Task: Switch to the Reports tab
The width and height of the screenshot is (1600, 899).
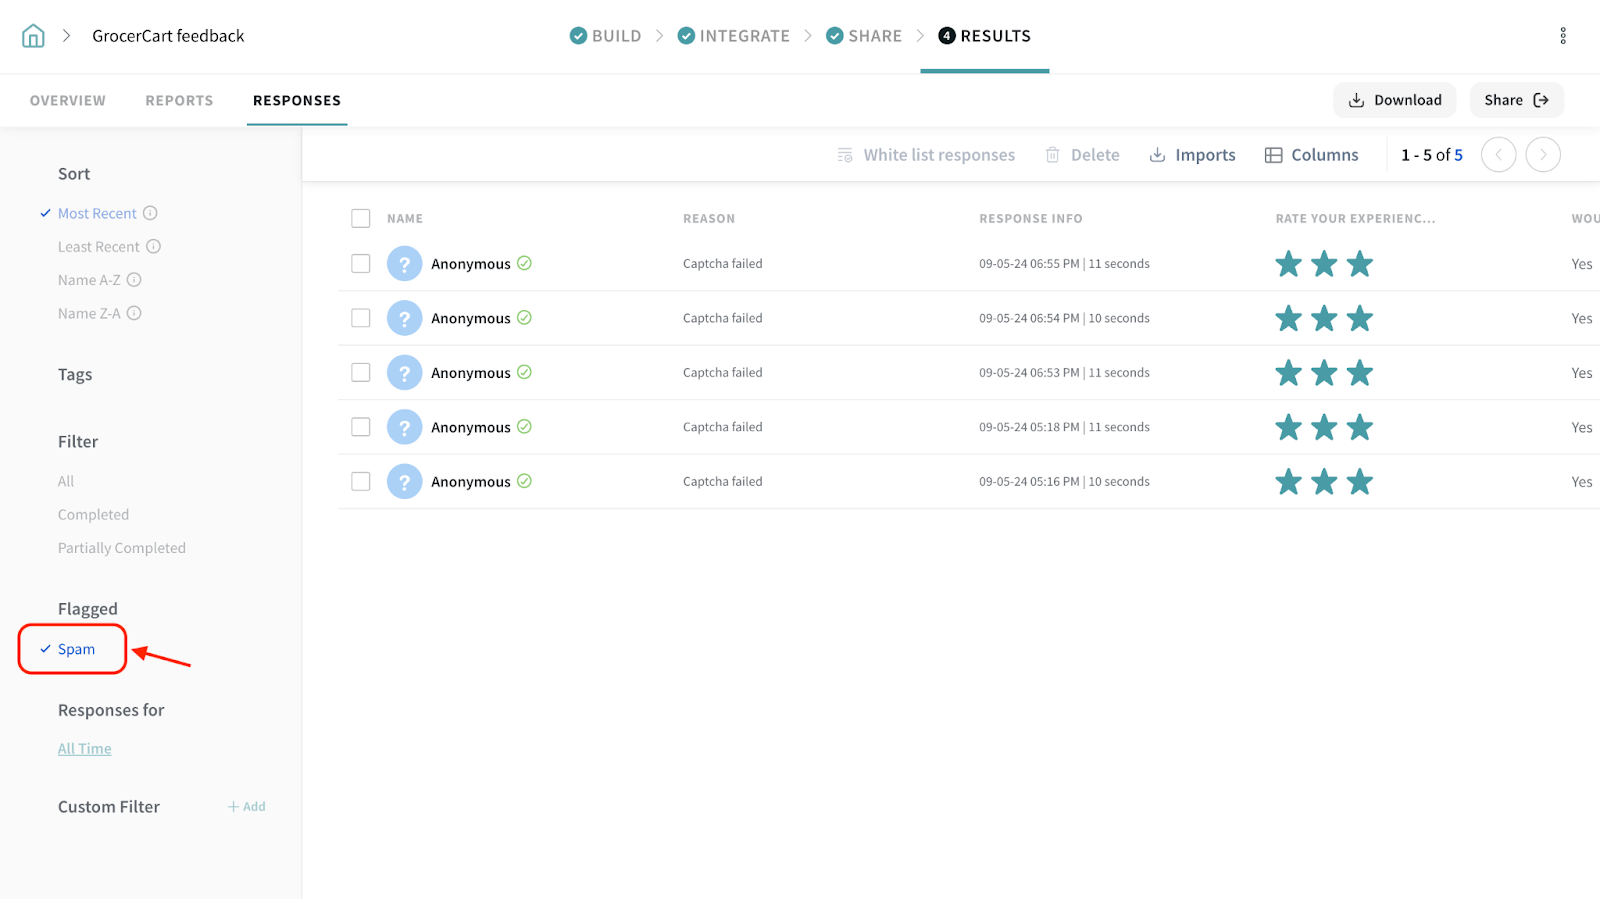Action: click(179, 101)
